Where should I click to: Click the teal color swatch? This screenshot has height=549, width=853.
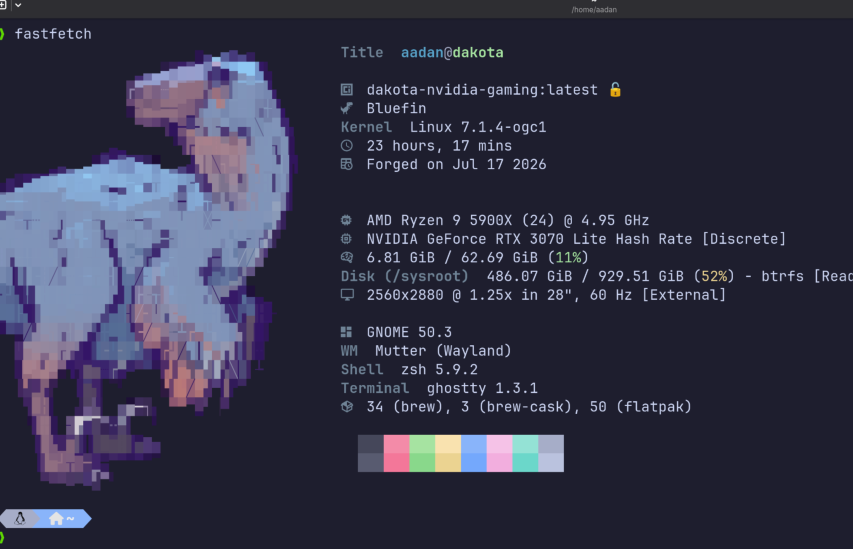coord(526,453)
